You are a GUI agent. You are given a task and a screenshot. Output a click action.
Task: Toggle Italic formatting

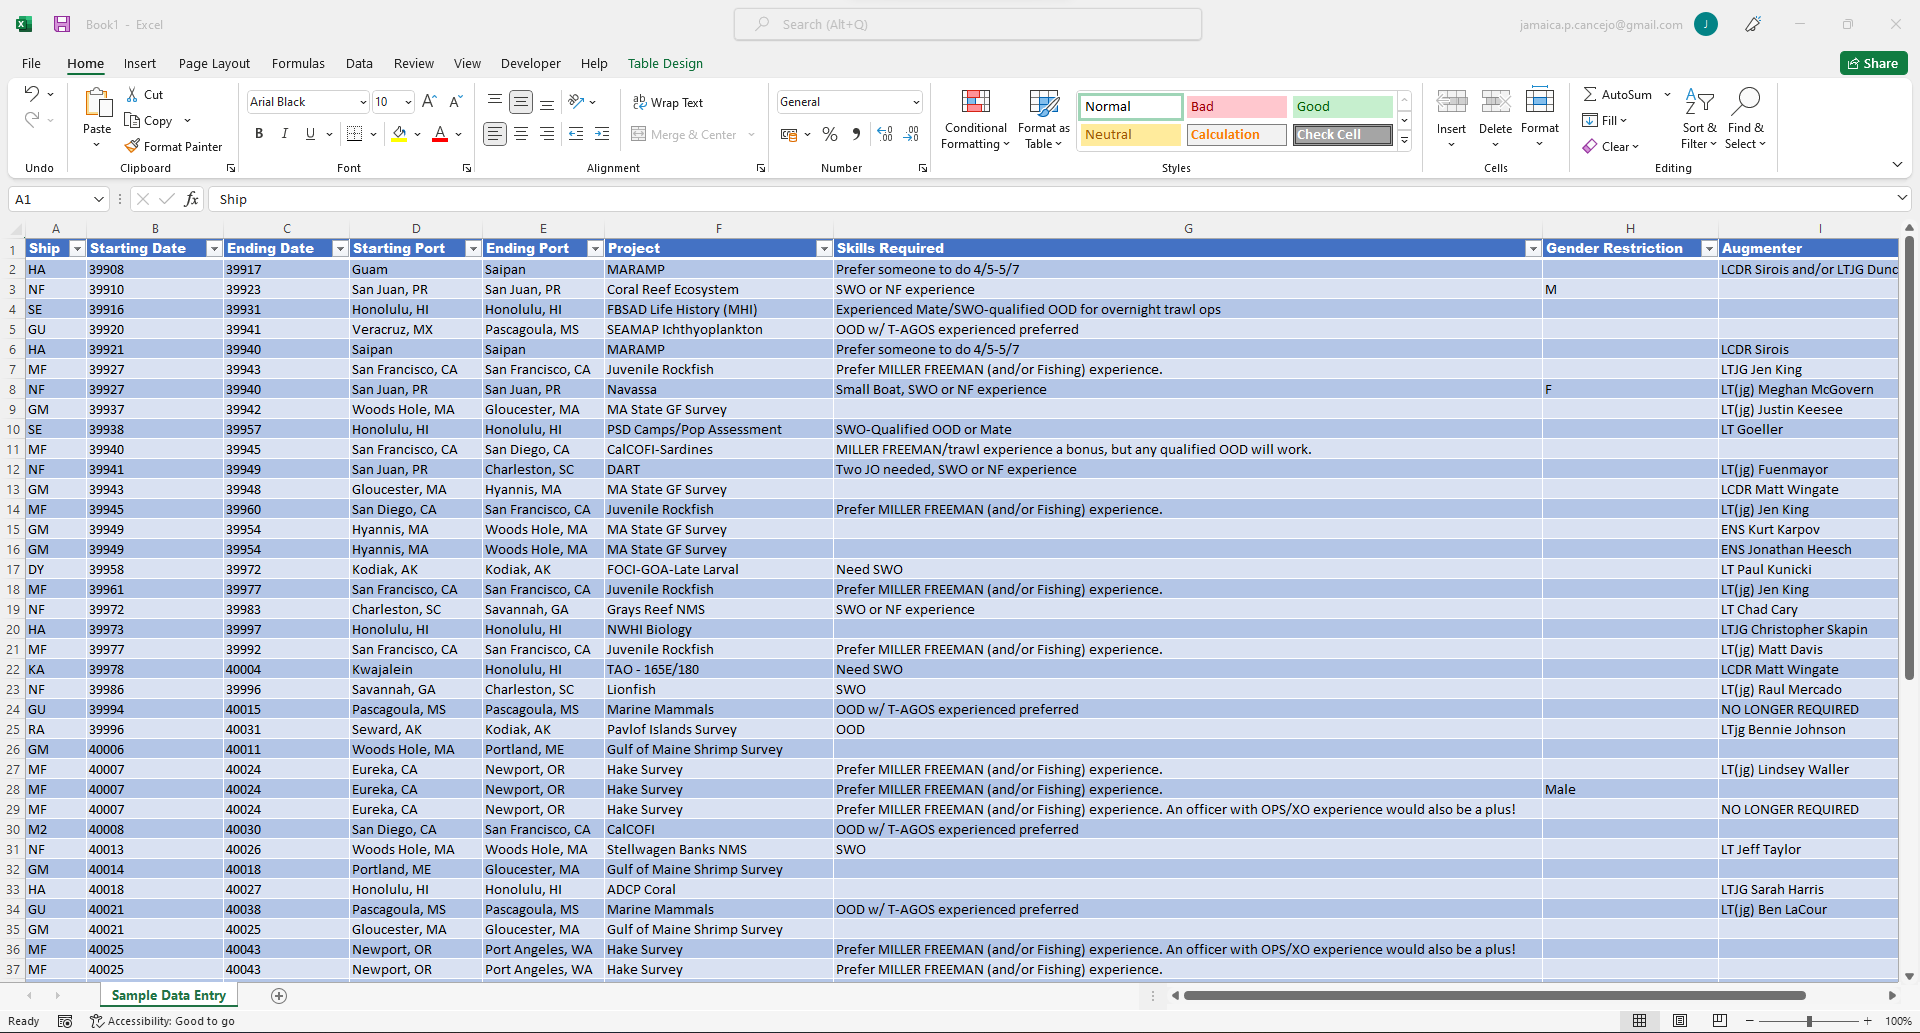[x=285, y=134]
